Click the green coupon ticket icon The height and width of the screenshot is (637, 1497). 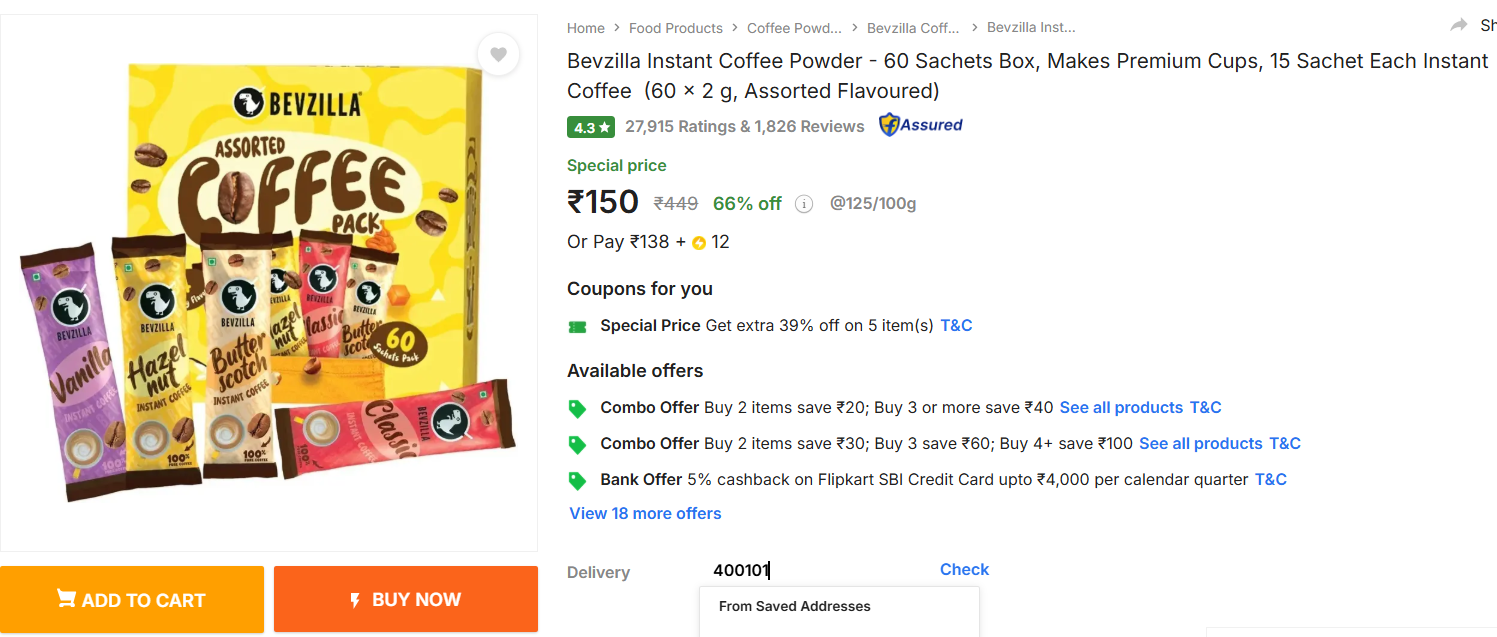(577, 326)
